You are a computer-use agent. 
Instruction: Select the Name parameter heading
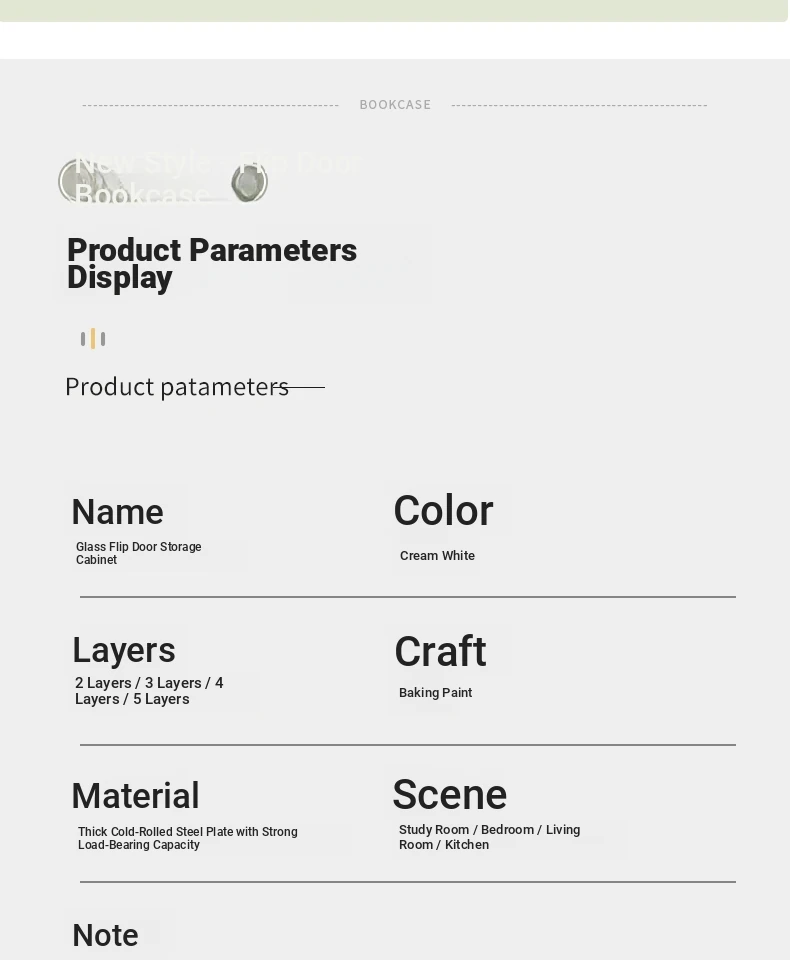[x=117, y=512]
